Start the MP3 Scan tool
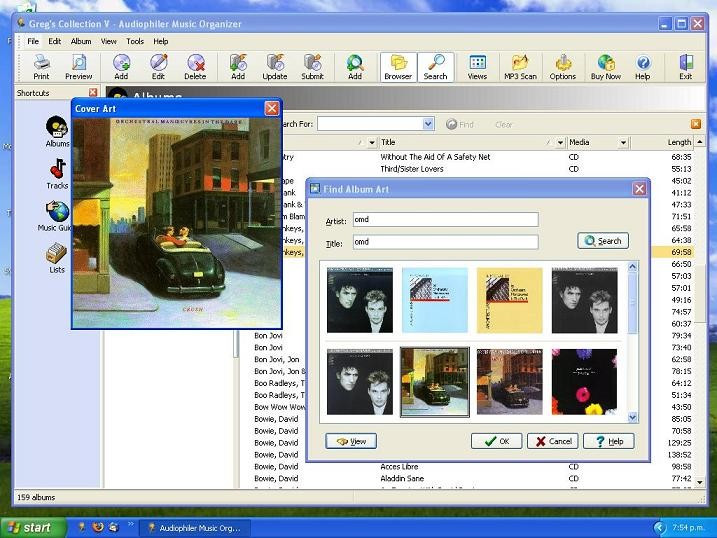Image resolution: width=717 pixels, height=538 pixels. click(x=520, y=67)
